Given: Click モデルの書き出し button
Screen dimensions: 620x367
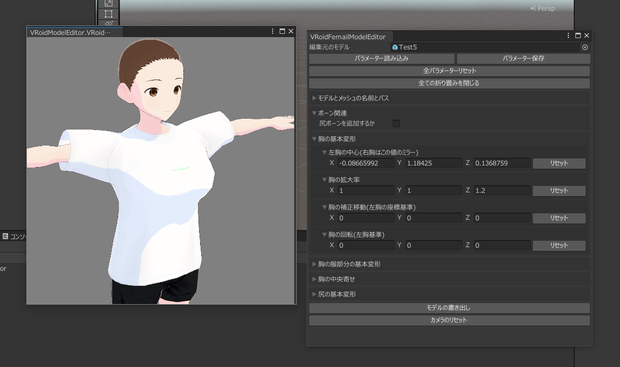Looking at the screenshot, I should coord(450,308).
